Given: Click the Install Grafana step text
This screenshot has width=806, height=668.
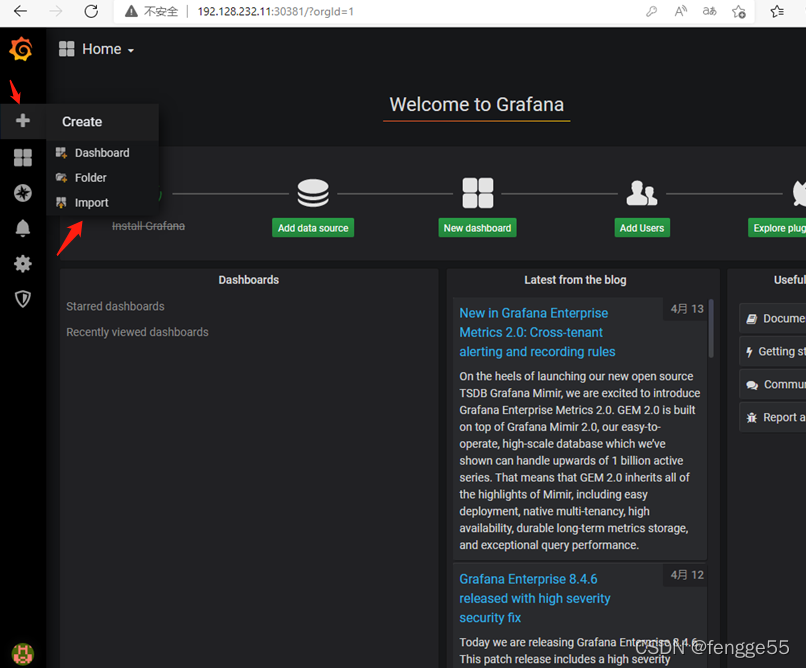Looking at the screenshot, I should [x=149, y=226].
